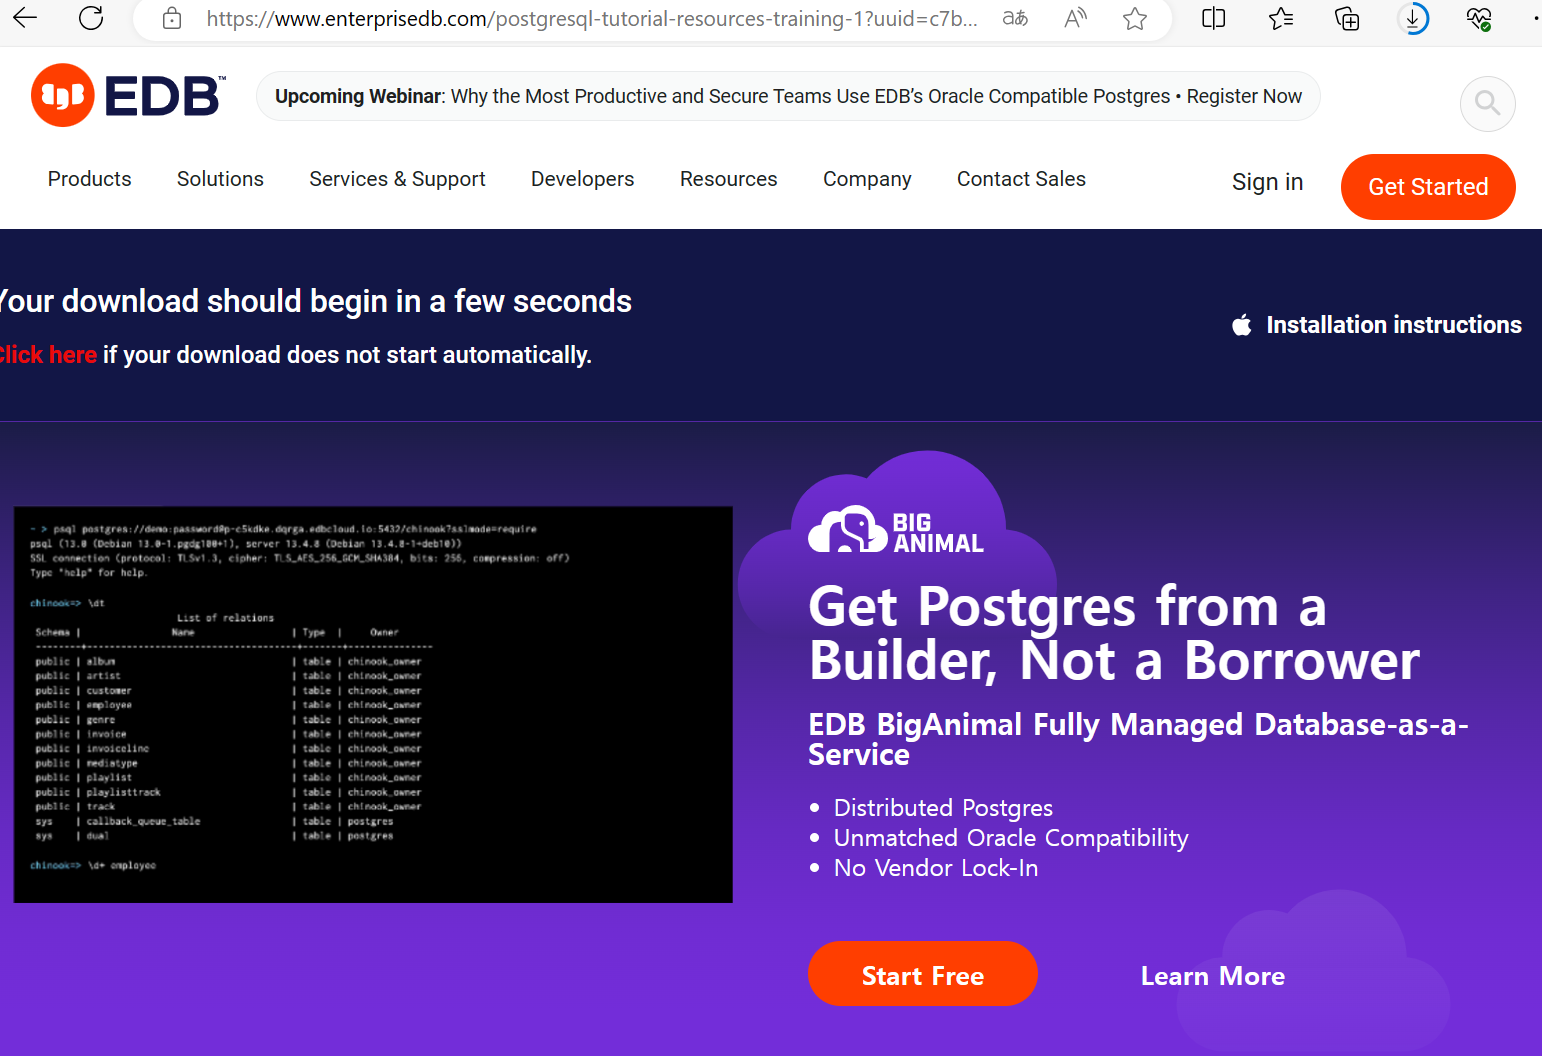Viewport: 1542px width, 1056px height.
Task: Go to Contact Sales
Action: click(x=1021, y=179)
